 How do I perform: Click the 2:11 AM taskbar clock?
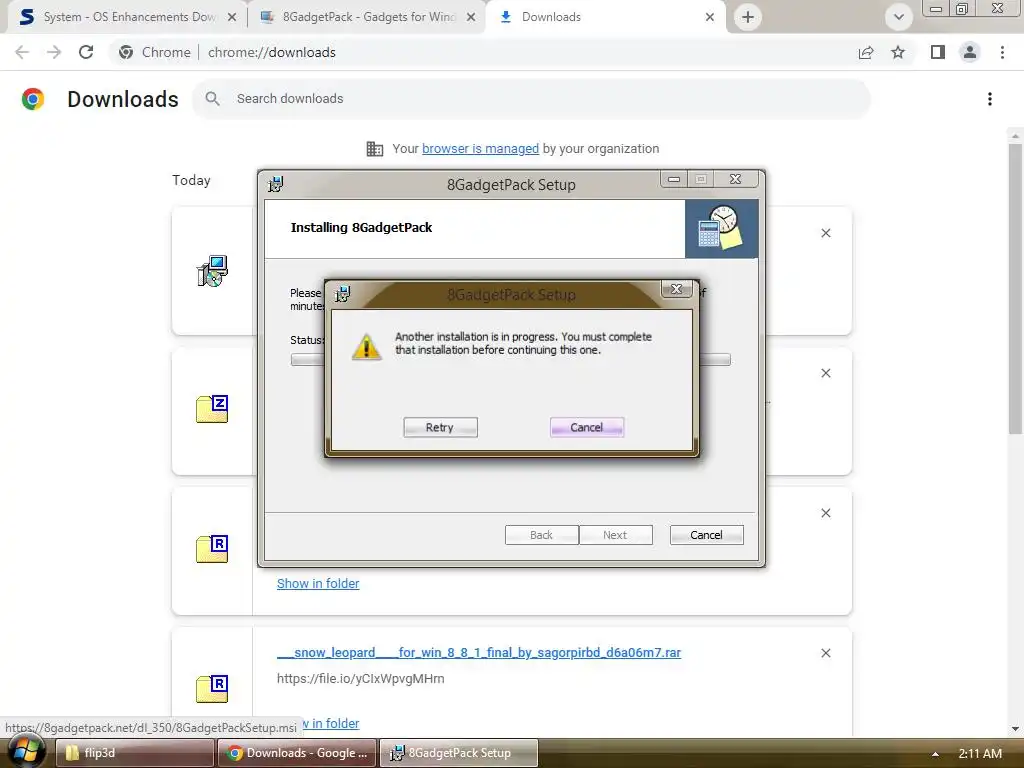pos(980,754)
